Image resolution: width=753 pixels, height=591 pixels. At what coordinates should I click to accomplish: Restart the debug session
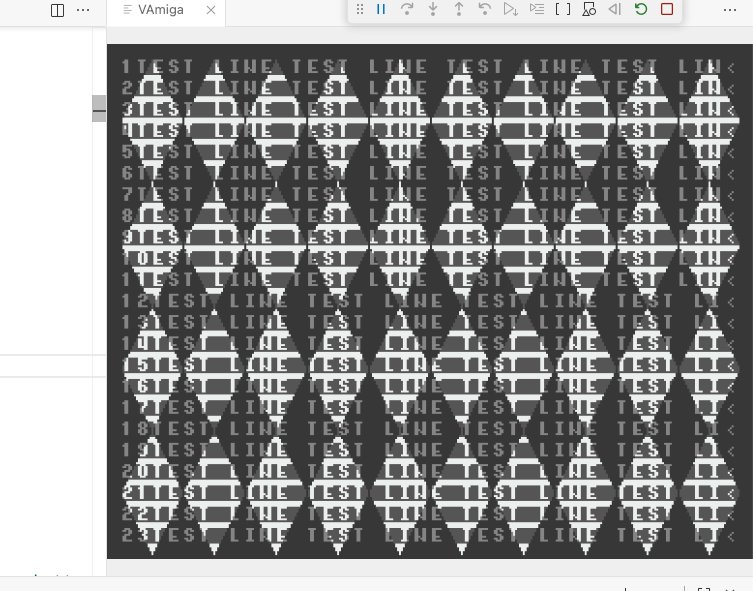point(641,9)
